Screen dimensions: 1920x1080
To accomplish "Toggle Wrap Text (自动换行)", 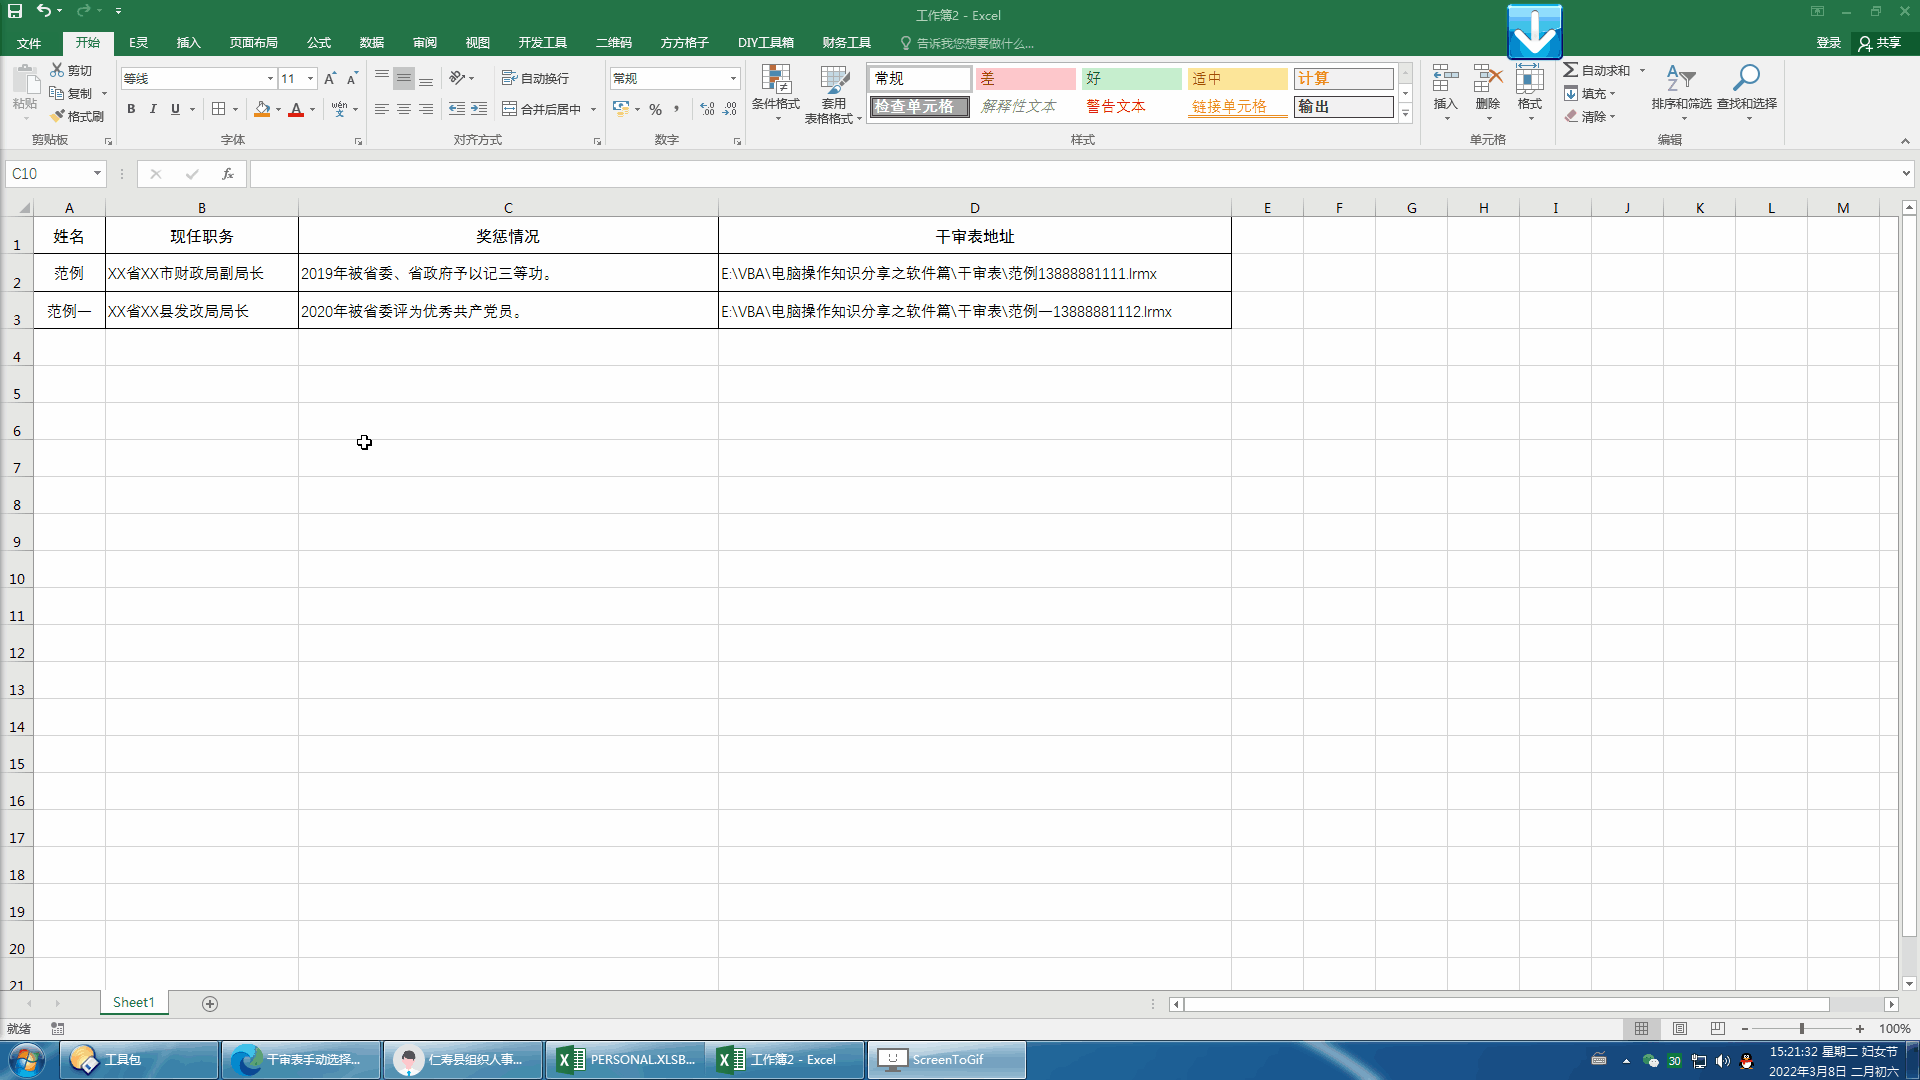I will (535, 78).
